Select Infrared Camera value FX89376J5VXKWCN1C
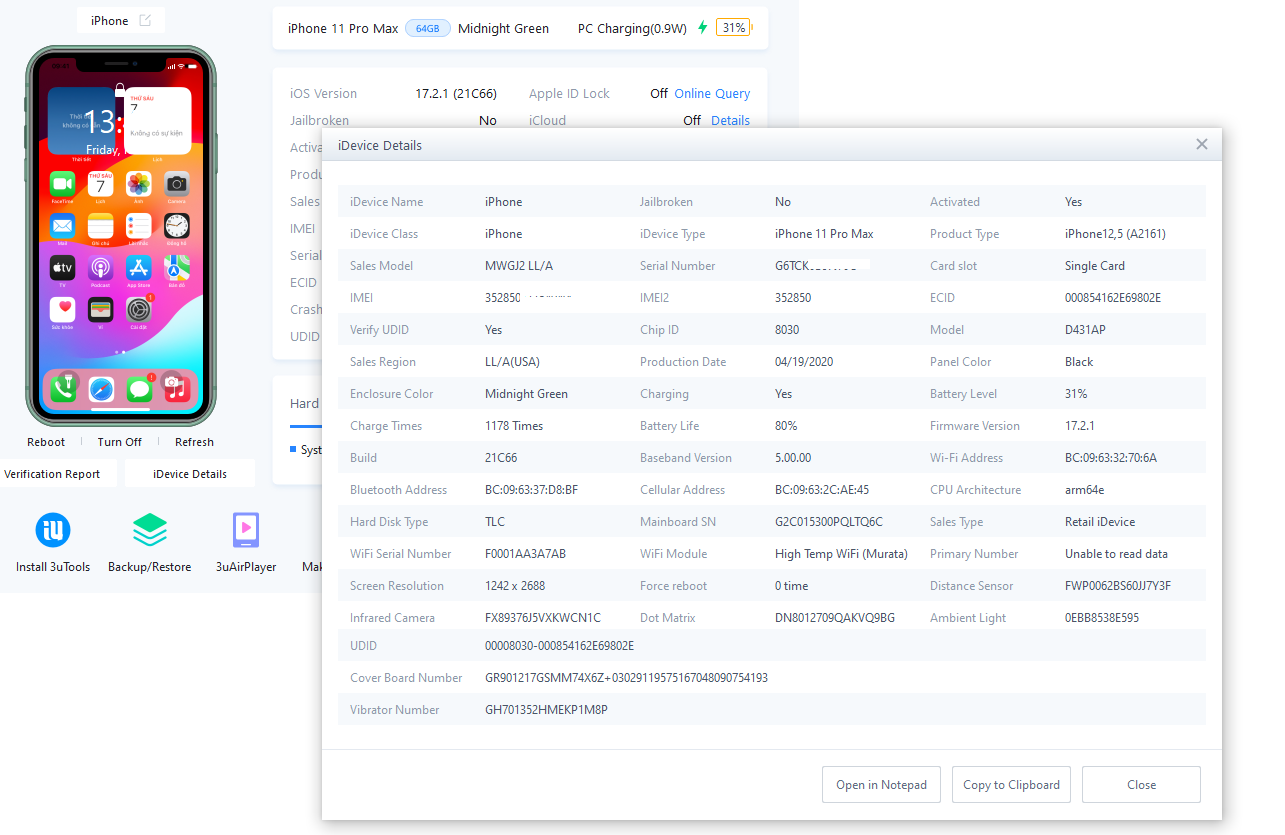The image size is (1285, 835). (543, 618)
